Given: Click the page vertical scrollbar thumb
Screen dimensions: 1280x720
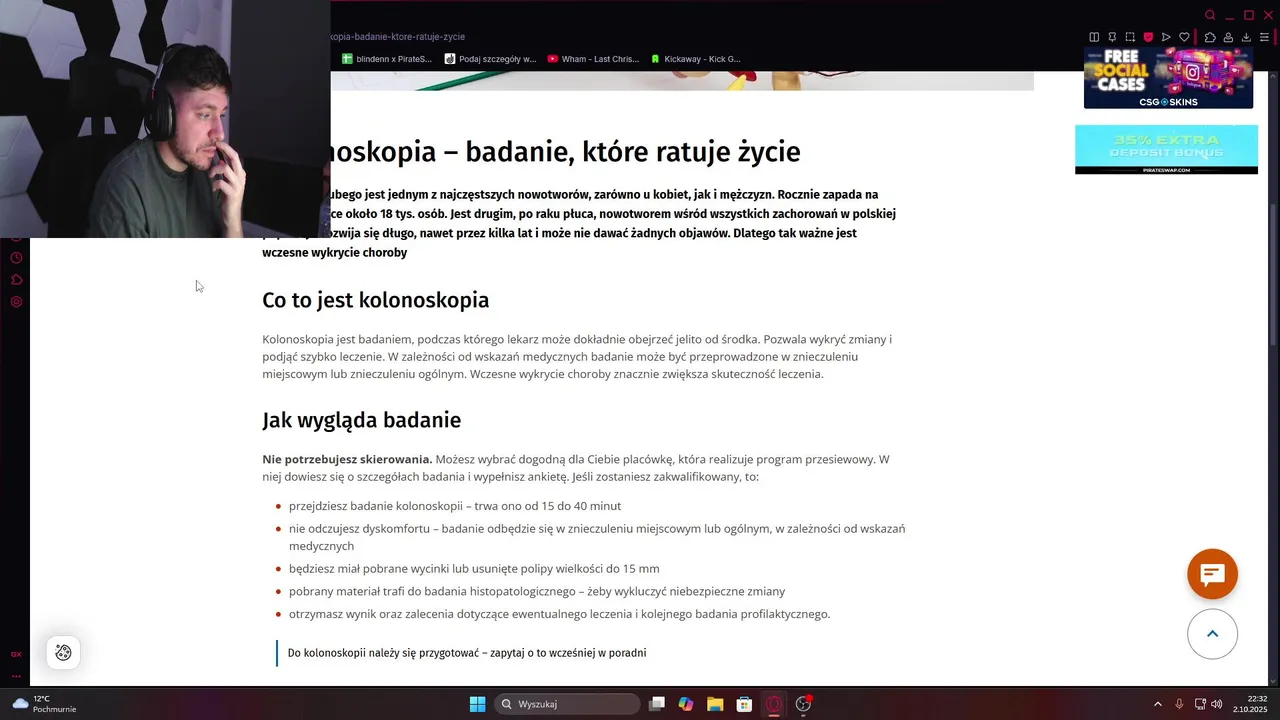Looking at the screenshot, I should click(1274, 275).
